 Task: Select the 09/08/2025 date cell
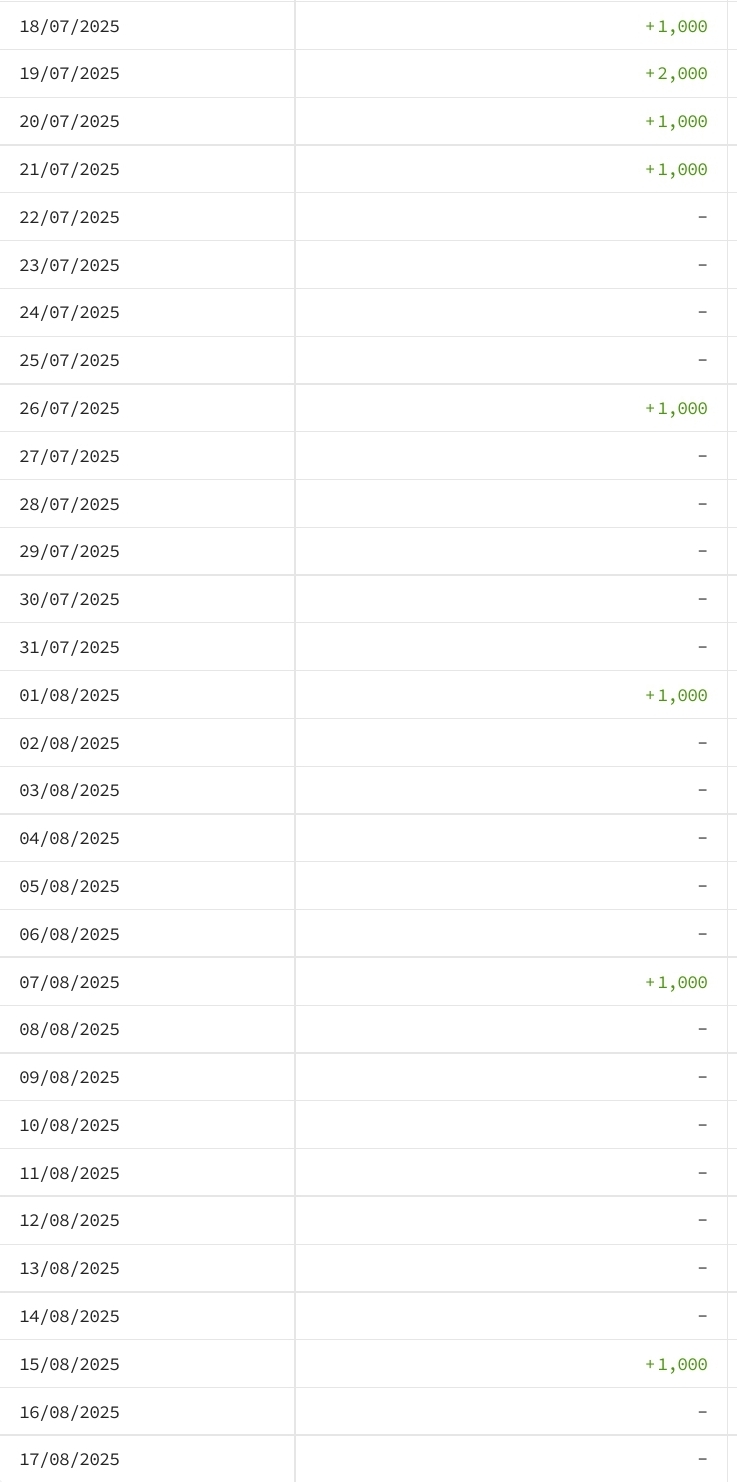coord(70,1078)
